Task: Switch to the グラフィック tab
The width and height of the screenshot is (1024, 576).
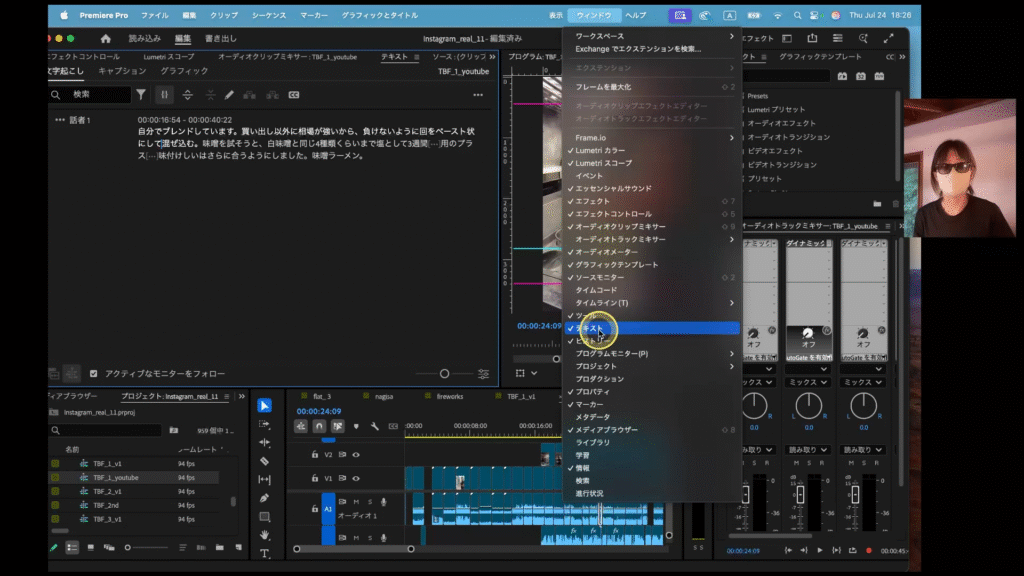Action: click(185, 71)
